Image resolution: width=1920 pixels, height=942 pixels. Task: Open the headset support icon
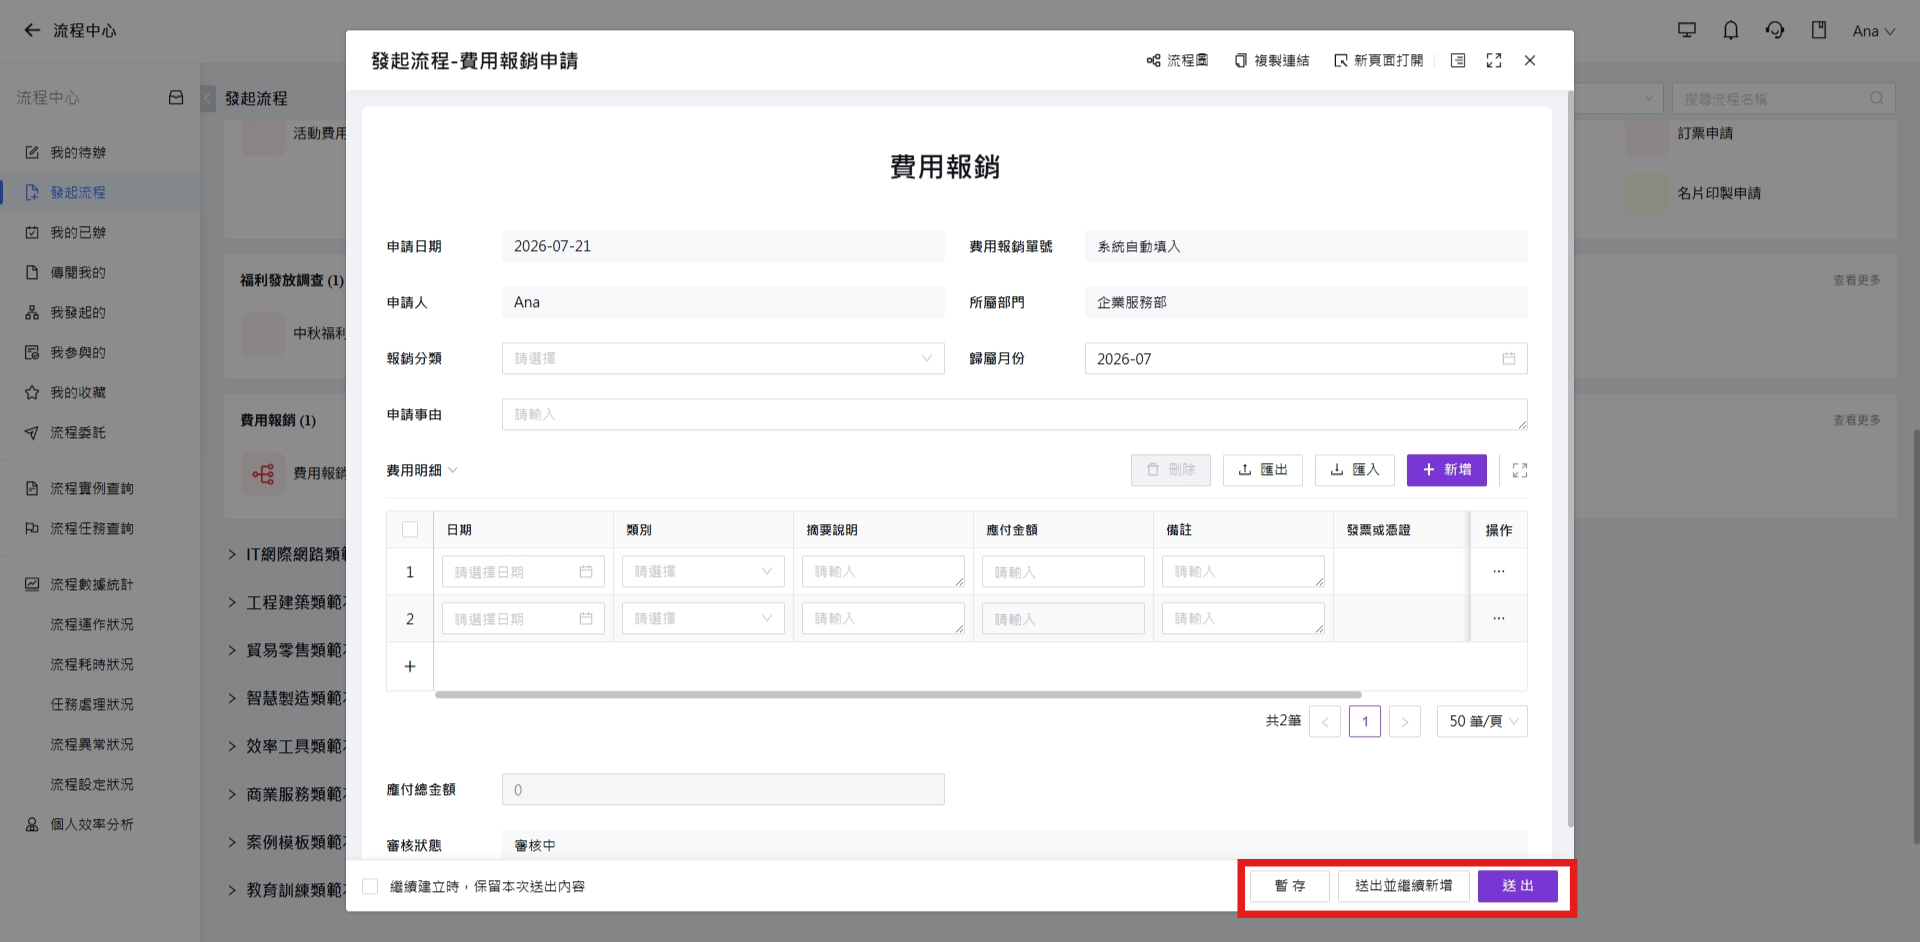point(1775,31)
